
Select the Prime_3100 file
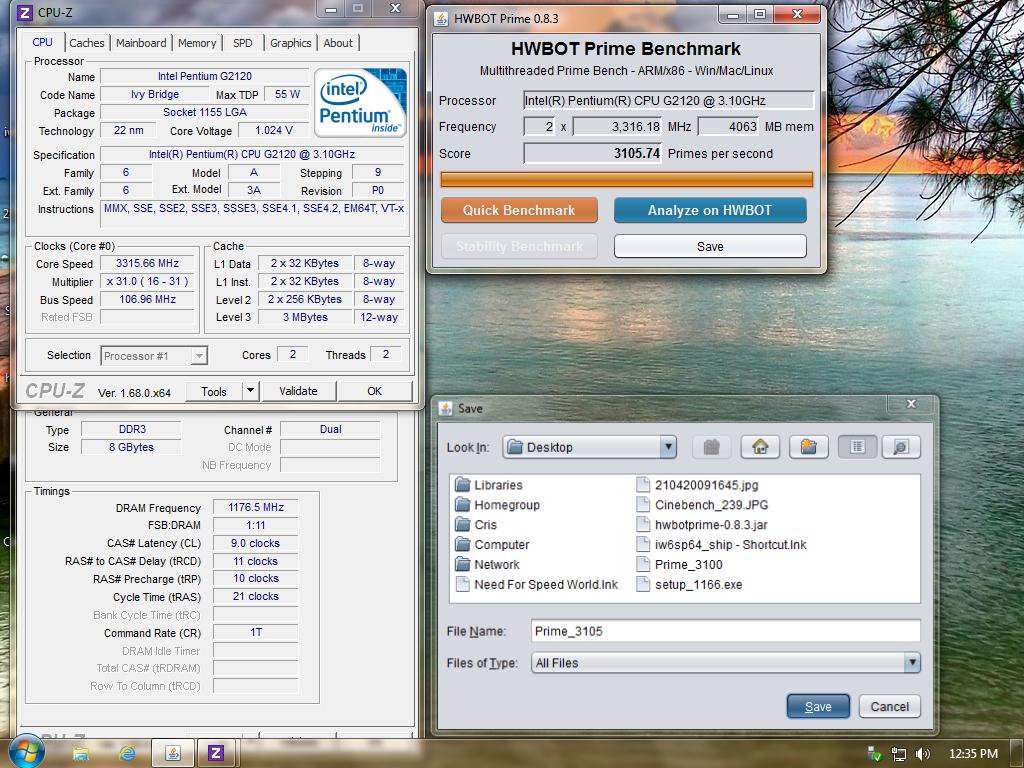[680, 564]
